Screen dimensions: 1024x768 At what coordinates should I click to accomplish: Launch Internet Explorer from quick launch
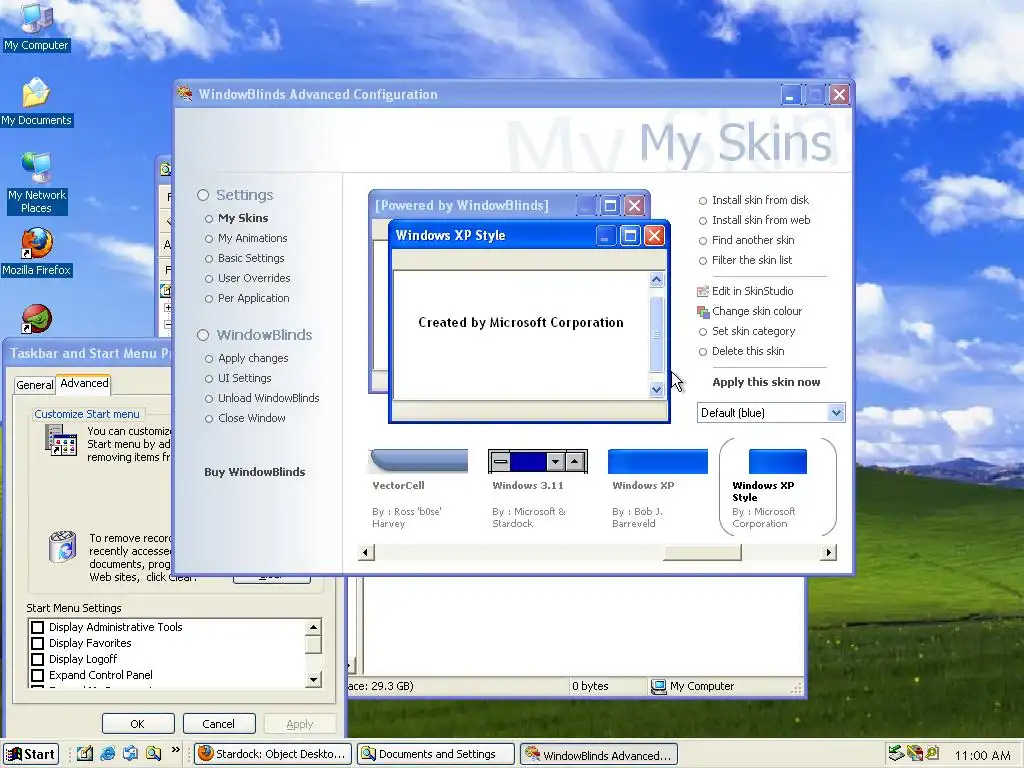point(108,753)
